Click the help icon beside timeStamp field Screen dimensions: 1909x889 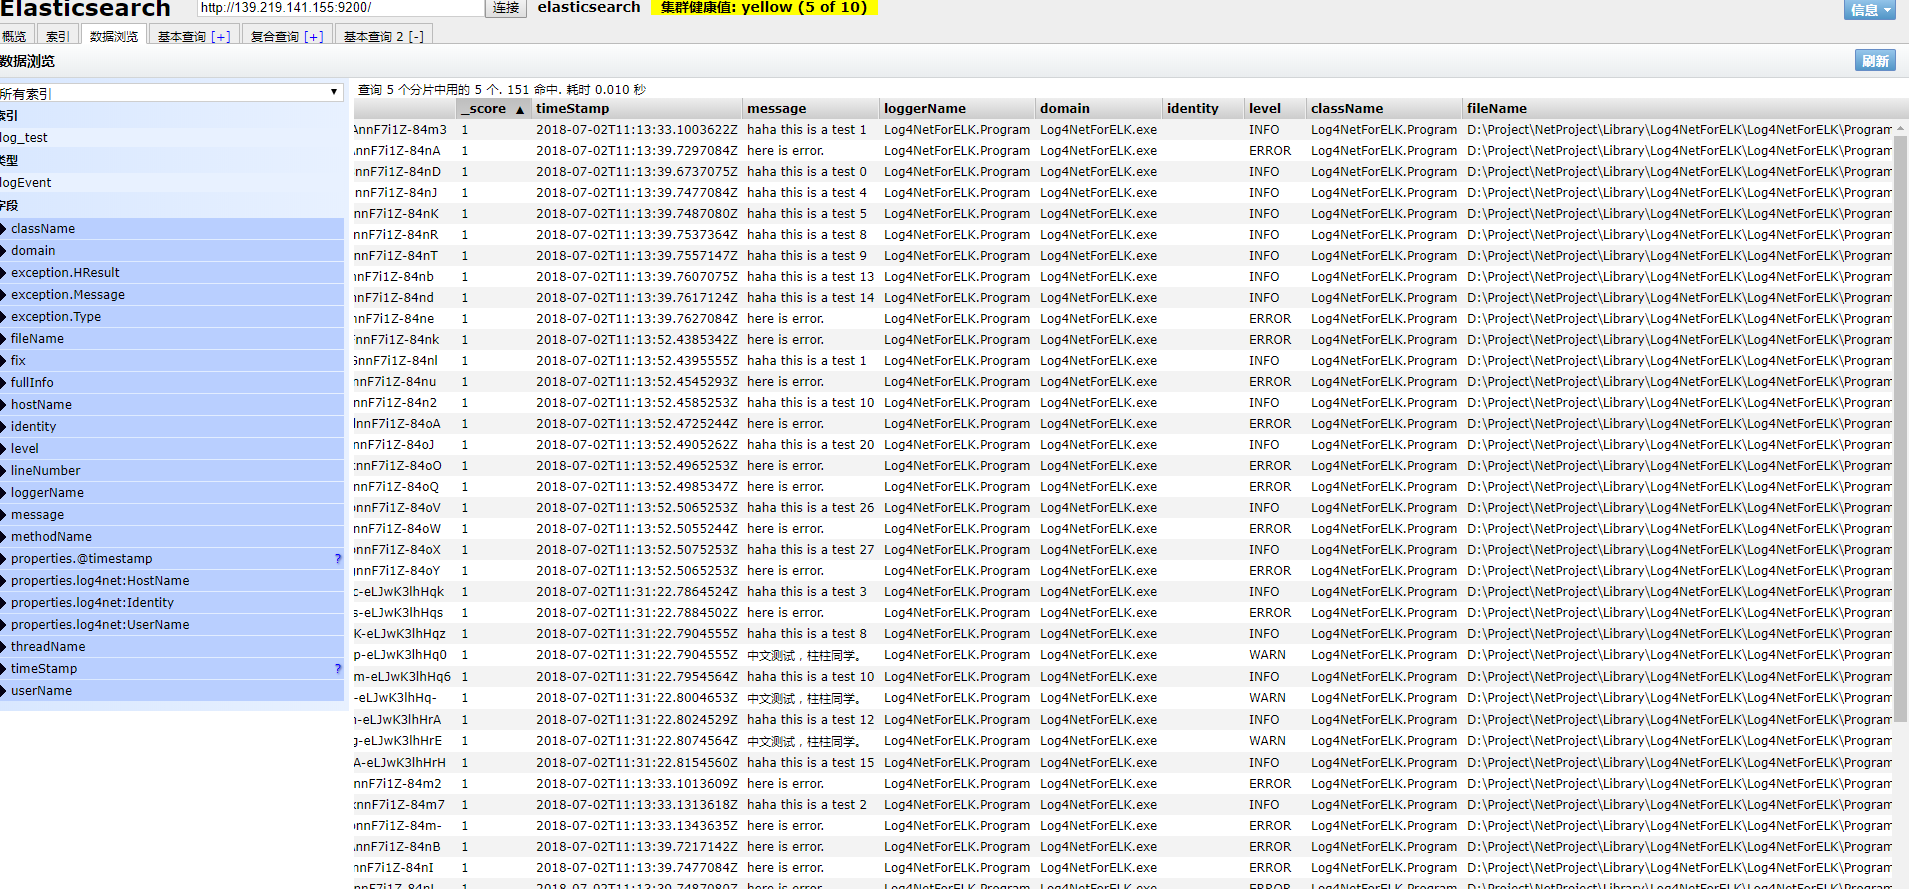click(338, 669)
